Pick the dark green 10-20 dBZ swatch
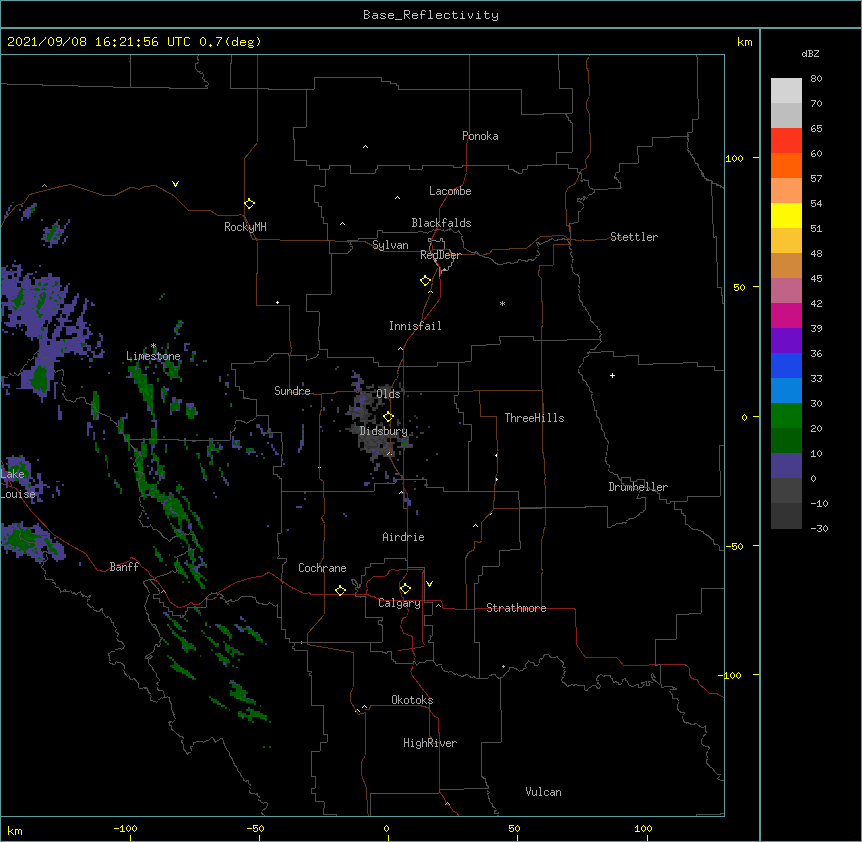 (x=786, y=441)
